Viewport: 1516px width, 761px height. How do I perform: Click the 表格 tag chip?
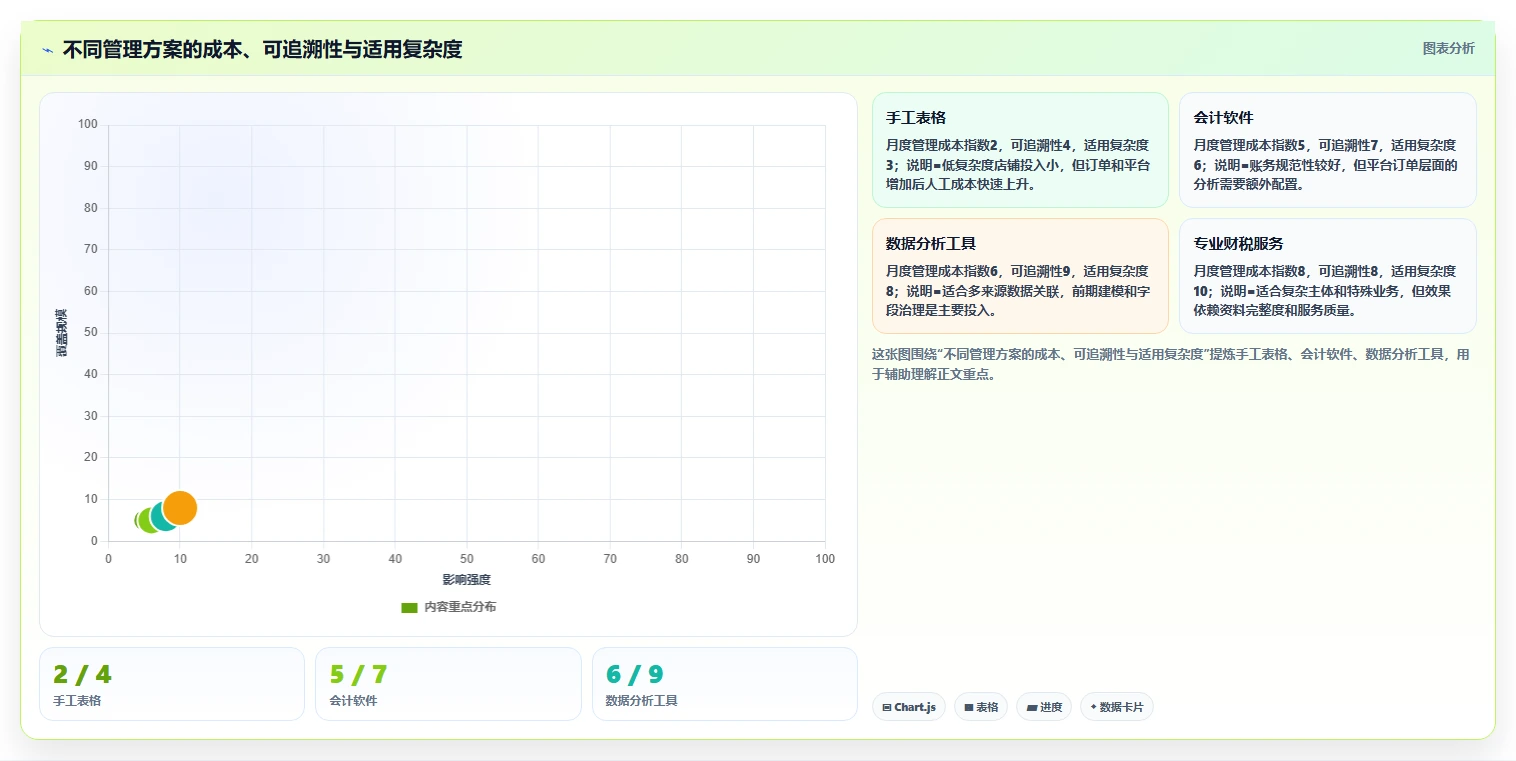coord(981,707)
